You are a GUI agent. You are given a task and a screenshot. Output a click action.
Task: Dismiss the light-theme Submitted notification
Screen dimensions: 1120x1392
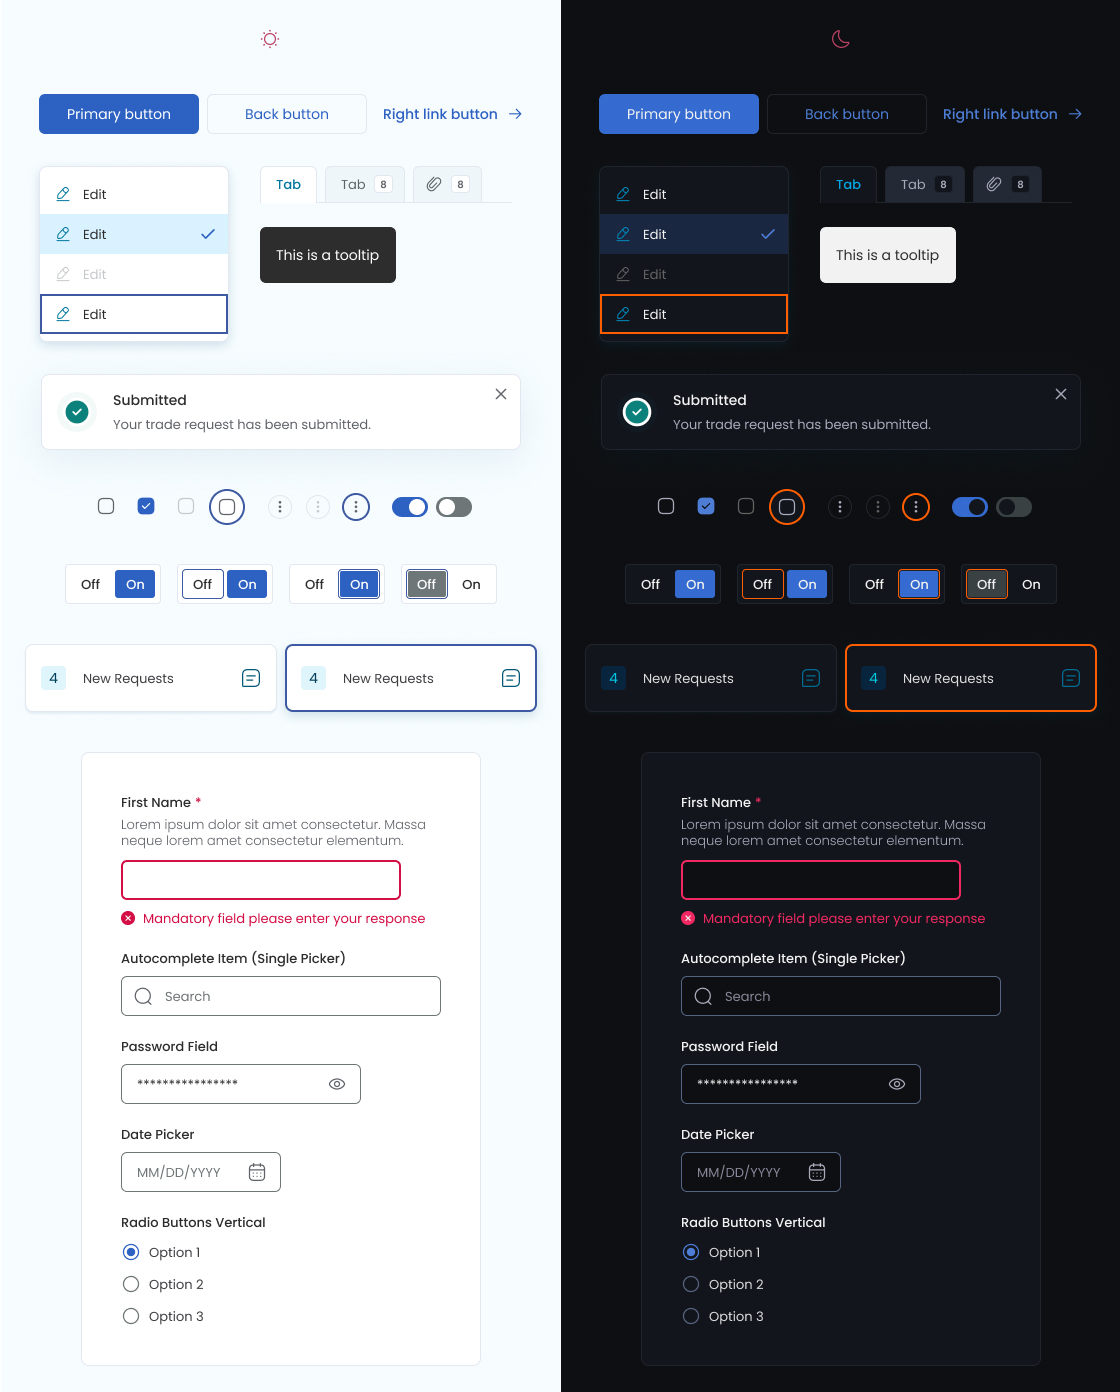(x=501, y=394)
